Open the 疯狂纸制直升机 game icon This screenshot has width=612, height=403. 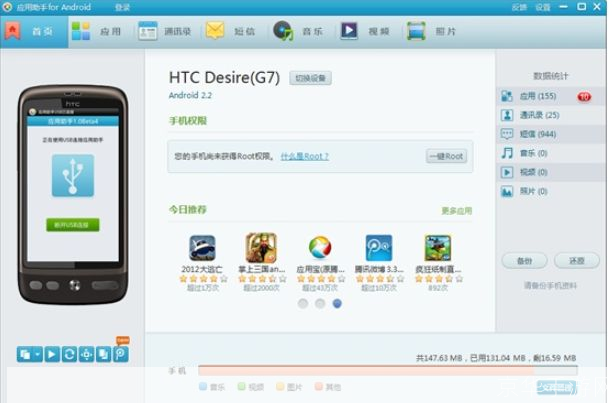(x=438, y=248)
